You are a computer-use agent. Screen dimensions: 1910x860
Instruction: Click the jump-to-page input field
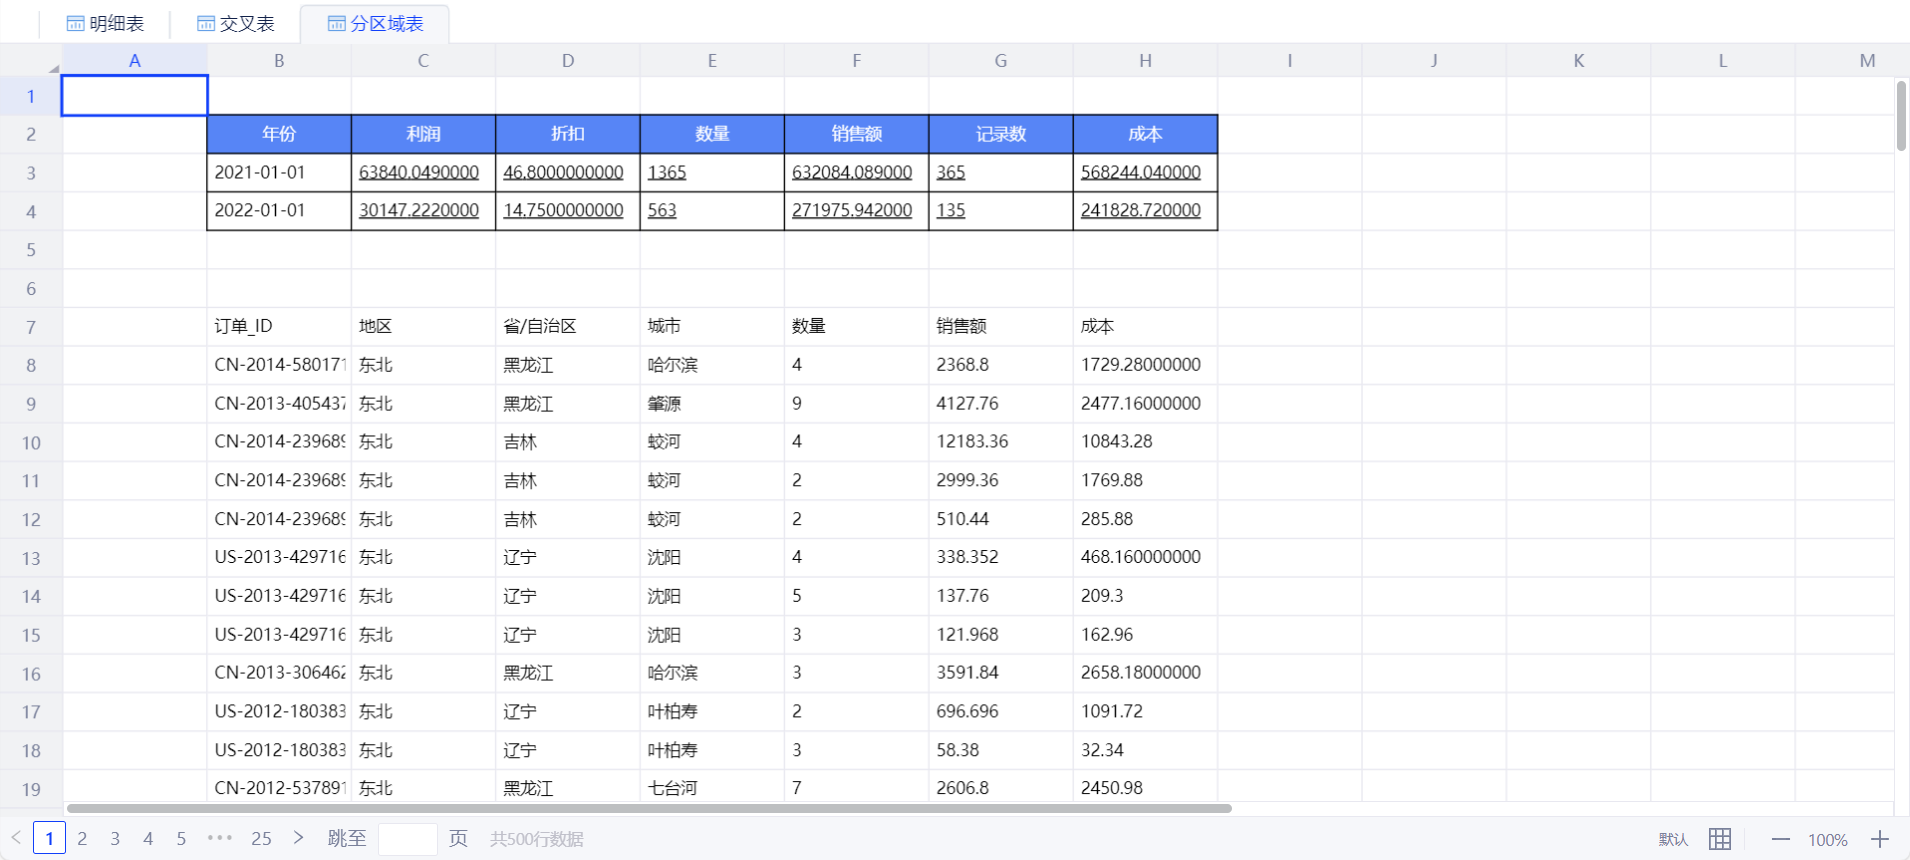pyautogui.click(x=407, y=839)
